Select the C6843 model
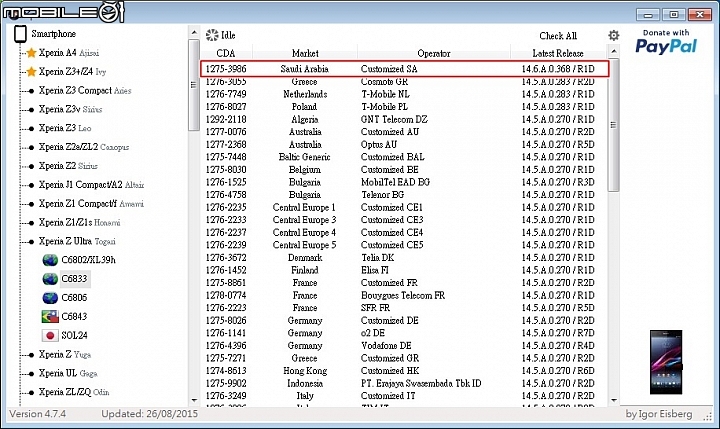Viewport: 720px width, 429px height. click(x=74, y=316)
